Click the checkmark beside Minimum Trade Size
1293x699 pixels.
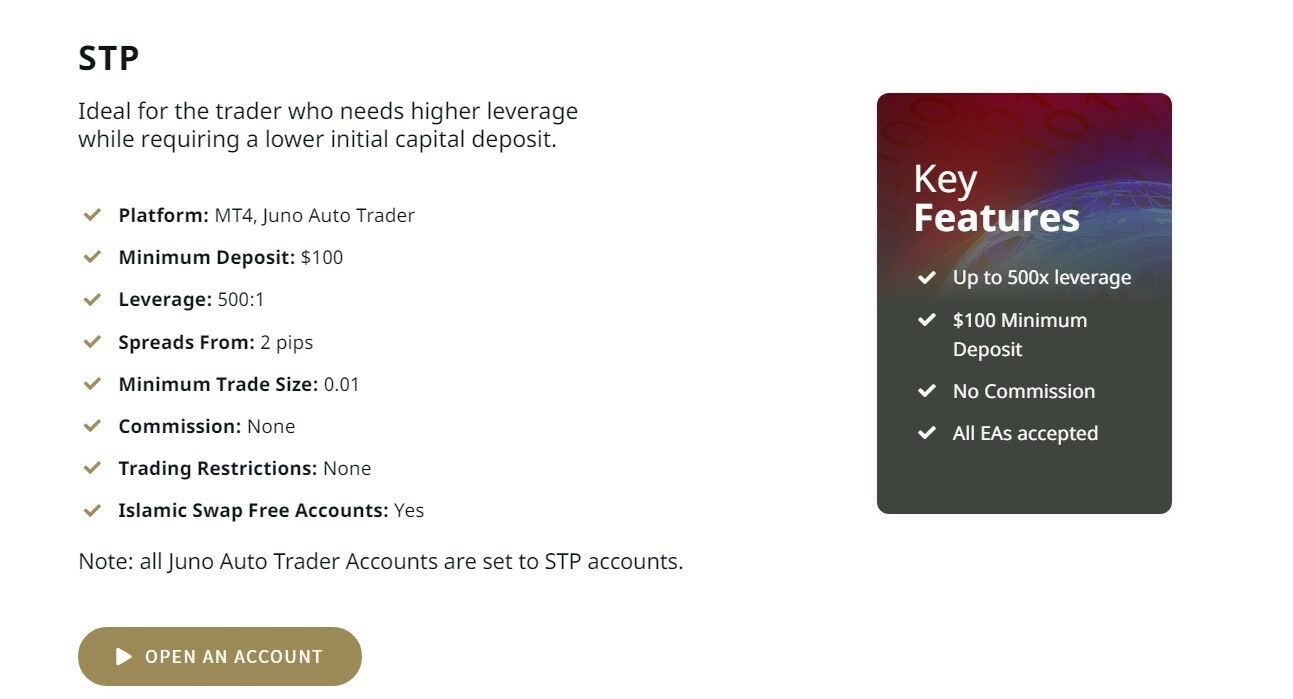[x=92, y=384]
